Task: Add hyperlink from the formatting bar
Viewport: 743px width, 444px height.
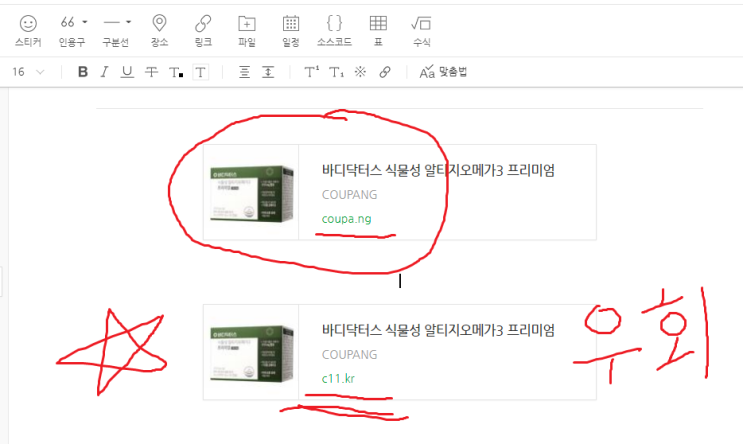Action: [x=385, y=72]
